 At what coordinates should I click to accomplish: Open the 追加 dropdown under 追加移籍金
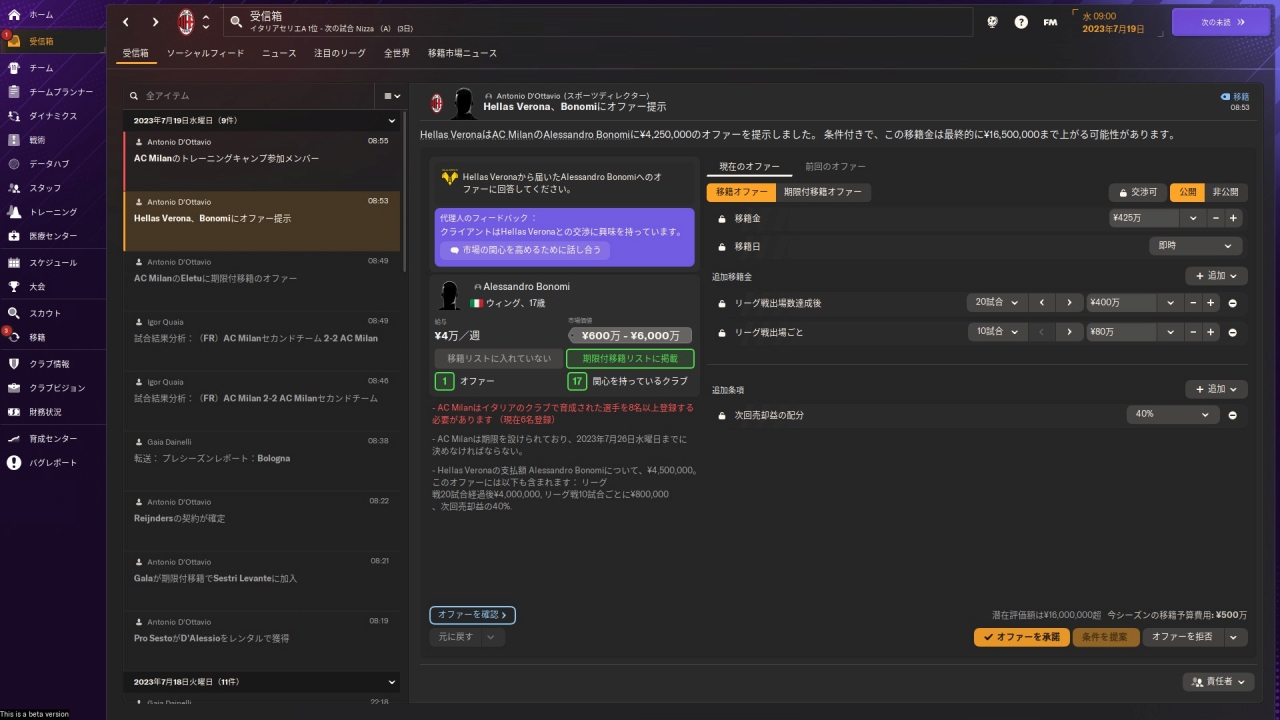[x=1216, y=276]
